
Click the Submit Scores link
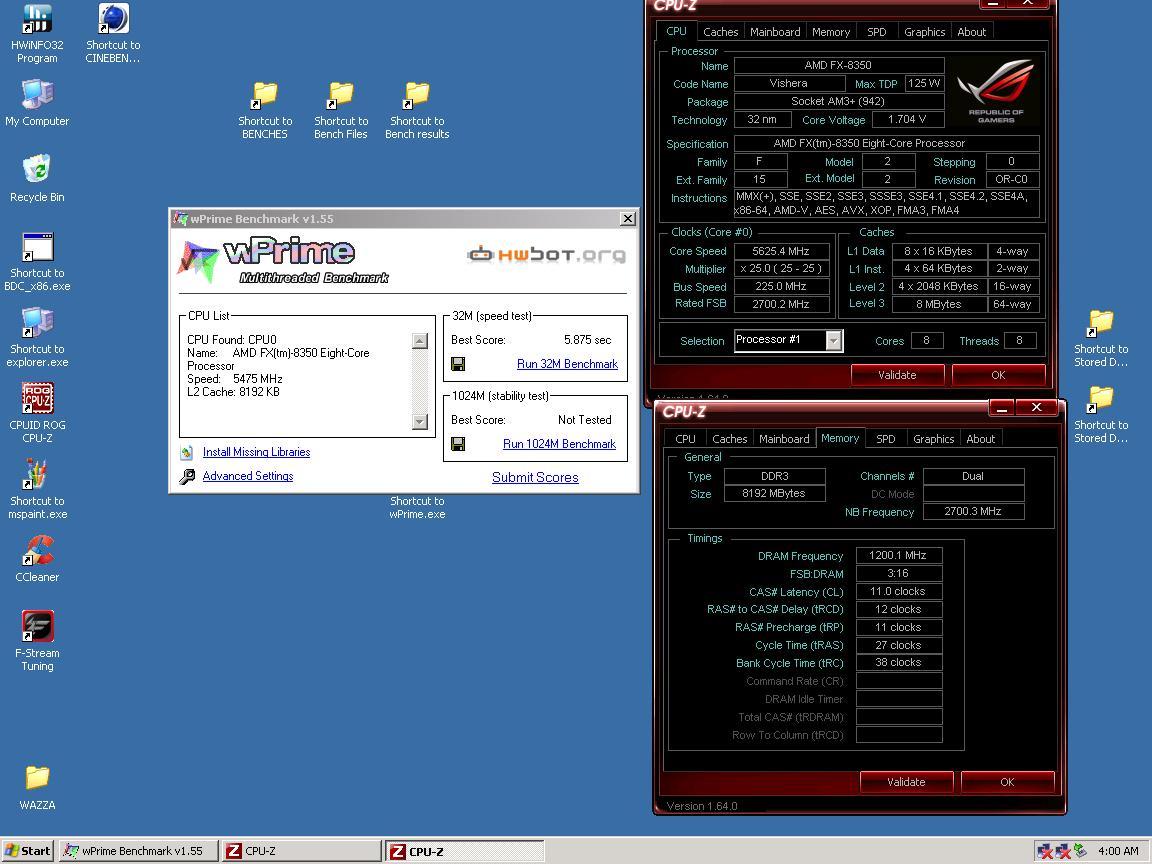pyautogui.click(x=535, y=478)
